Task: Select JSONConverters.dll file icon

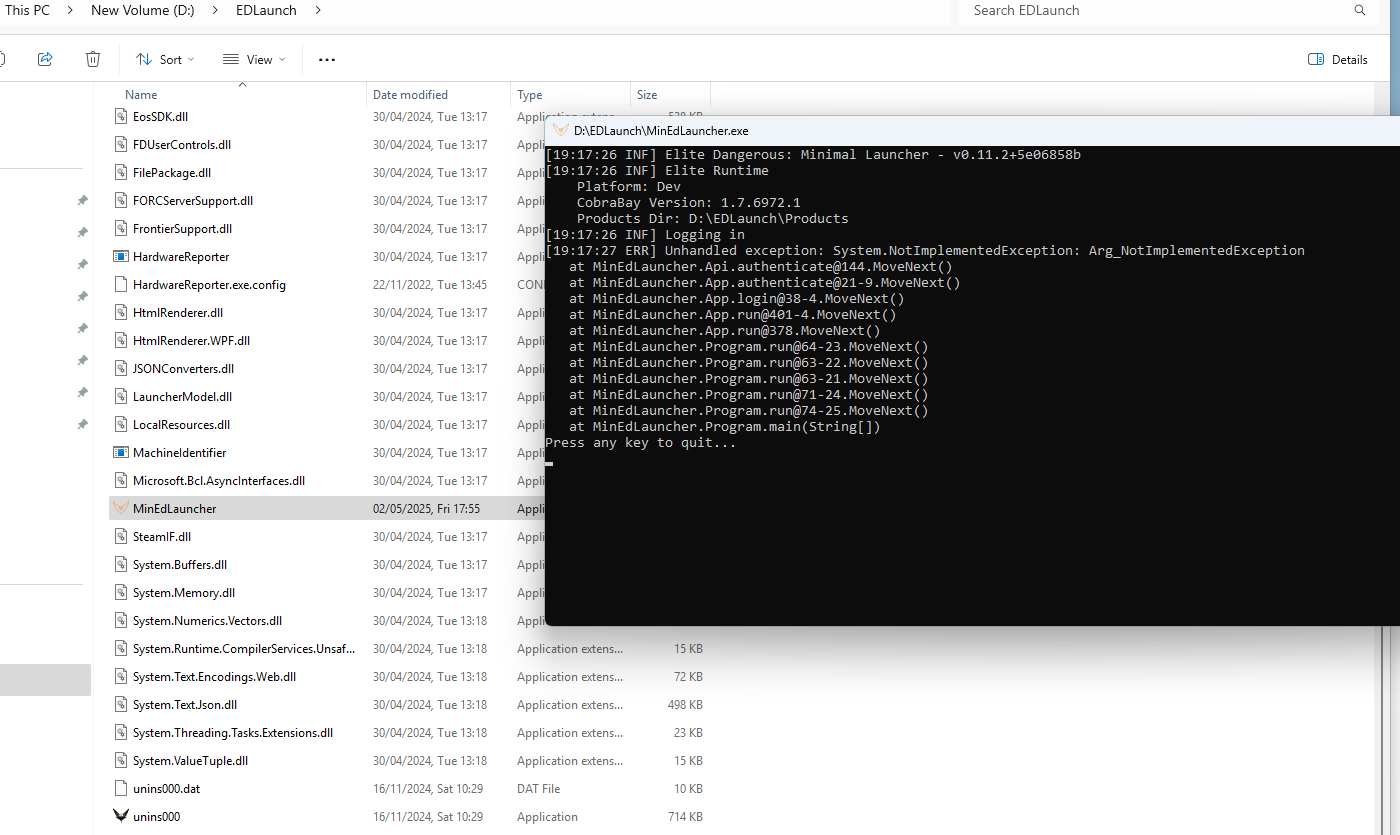Action: pos(121,369)
